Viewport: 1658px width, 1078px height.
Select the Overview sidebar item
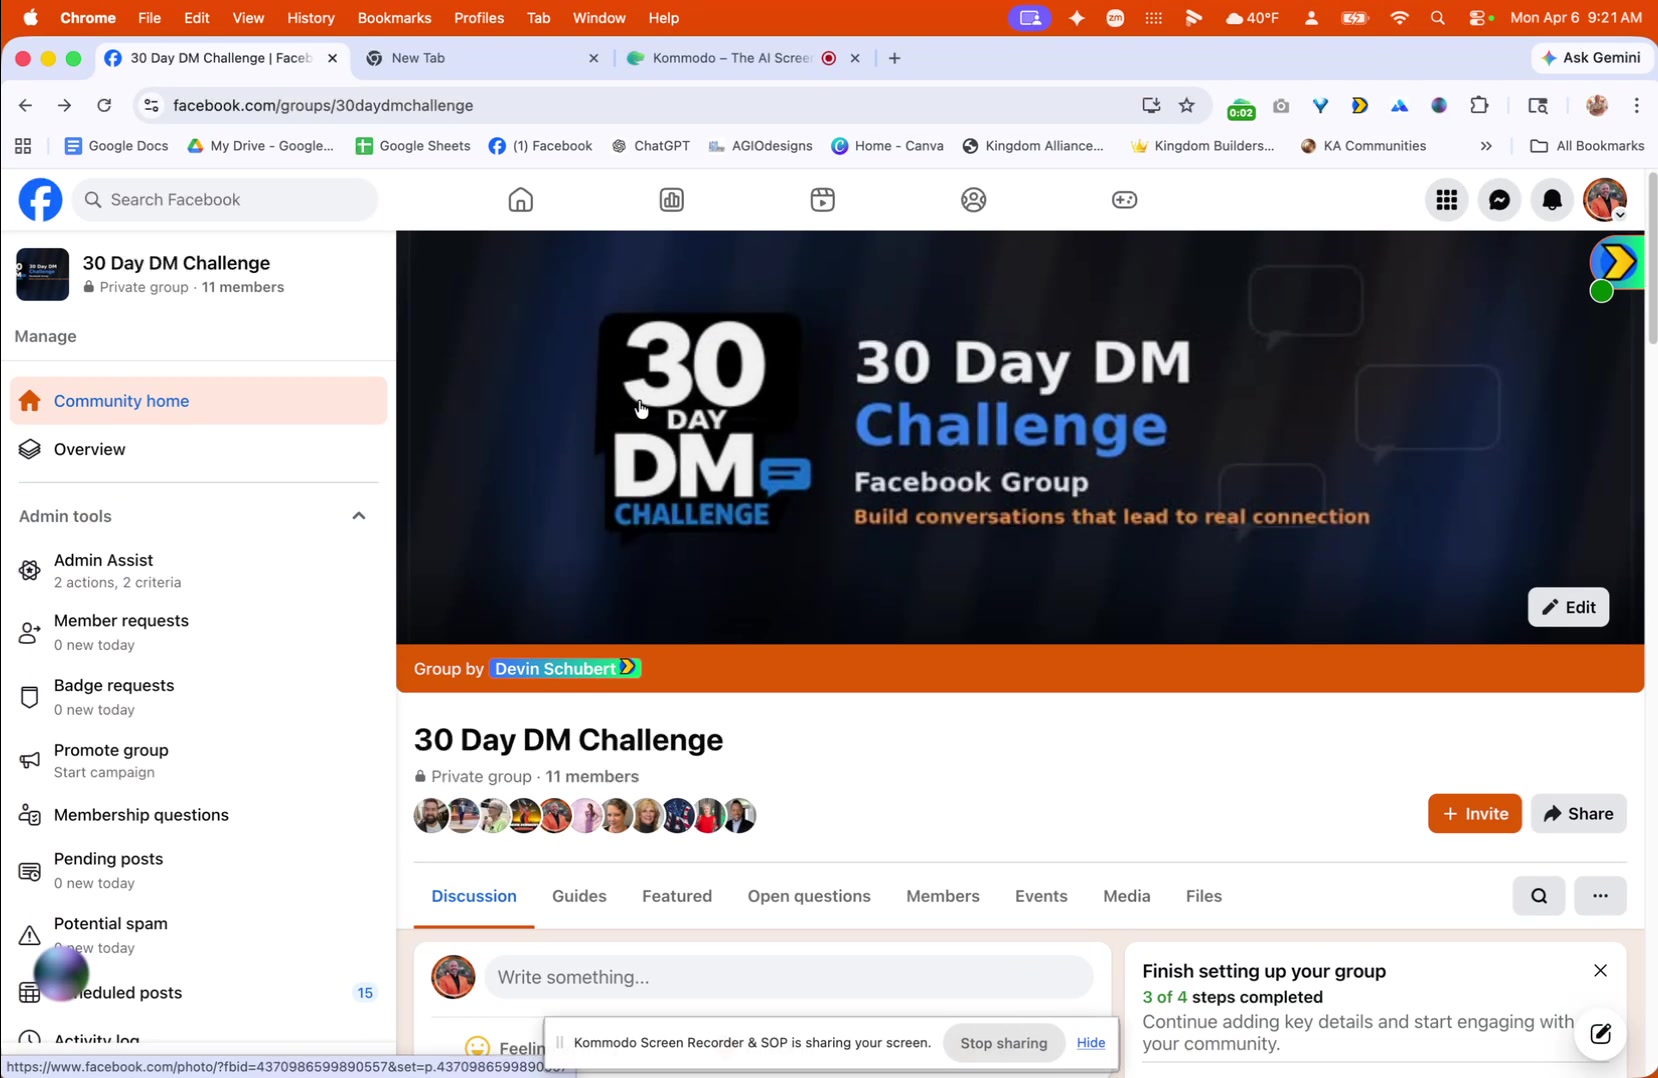(198, 450)
